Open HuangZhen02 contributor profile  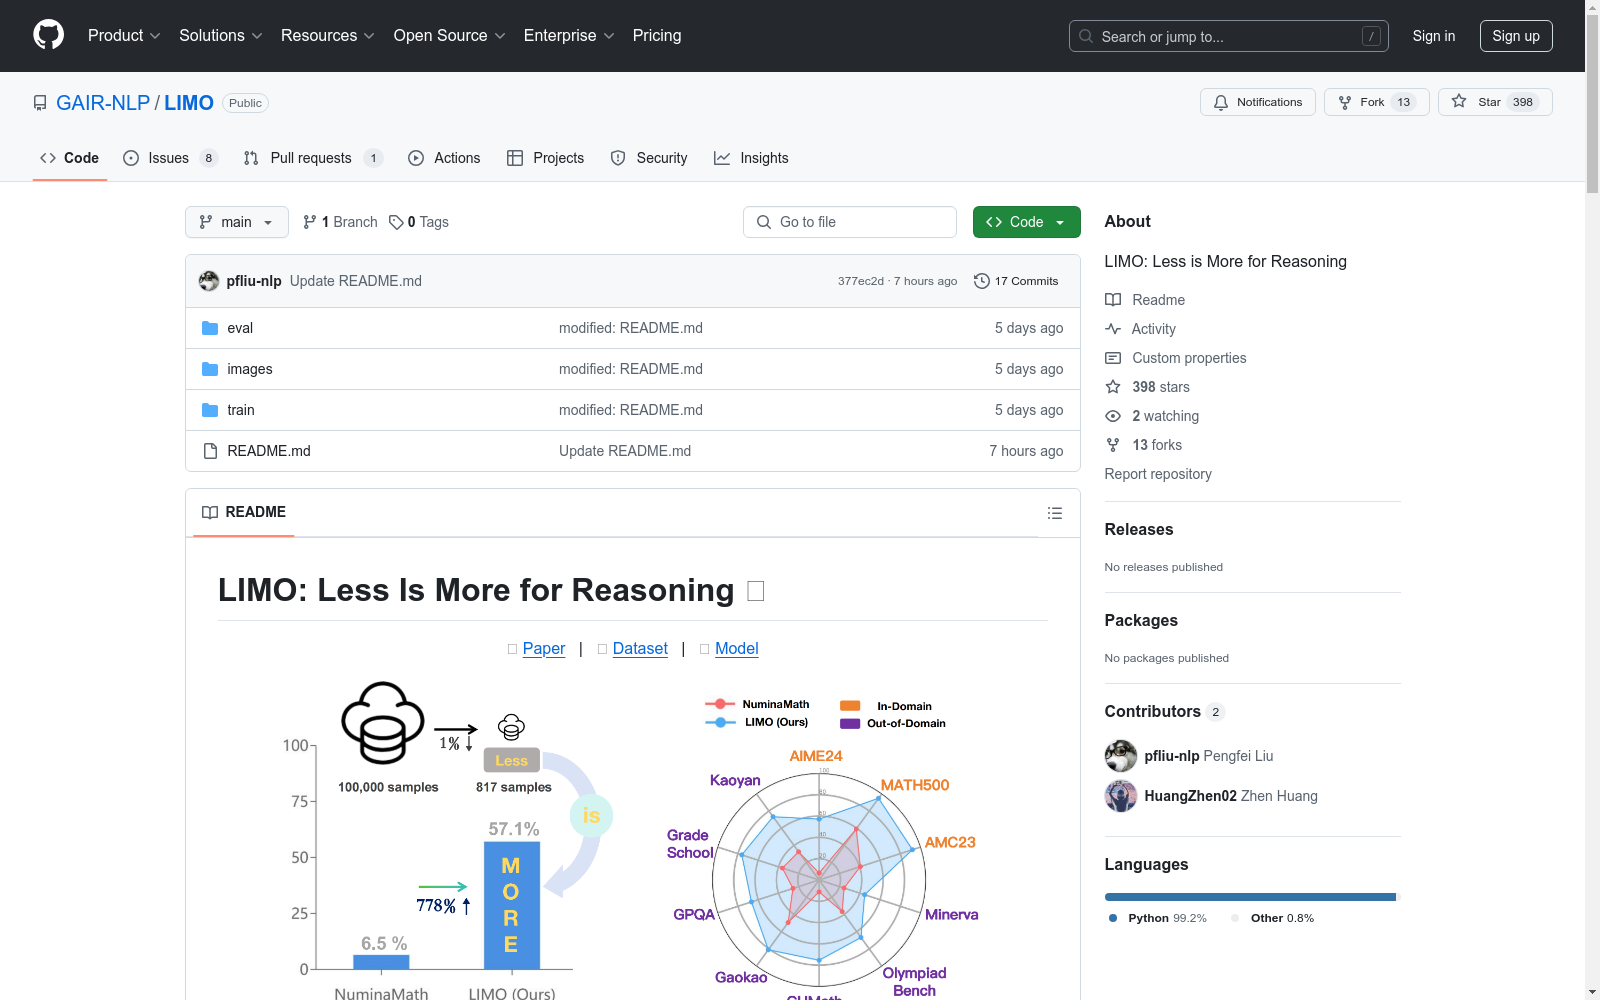pyautogui.click(x=1190, y=796)
